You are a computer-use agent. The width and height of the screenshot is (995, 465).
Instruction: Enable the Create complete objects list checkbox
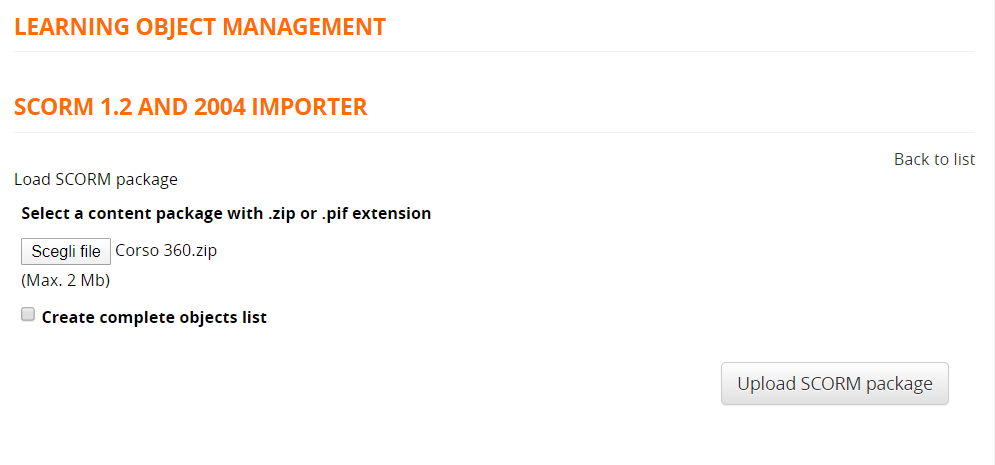click(x=28, y=315)
